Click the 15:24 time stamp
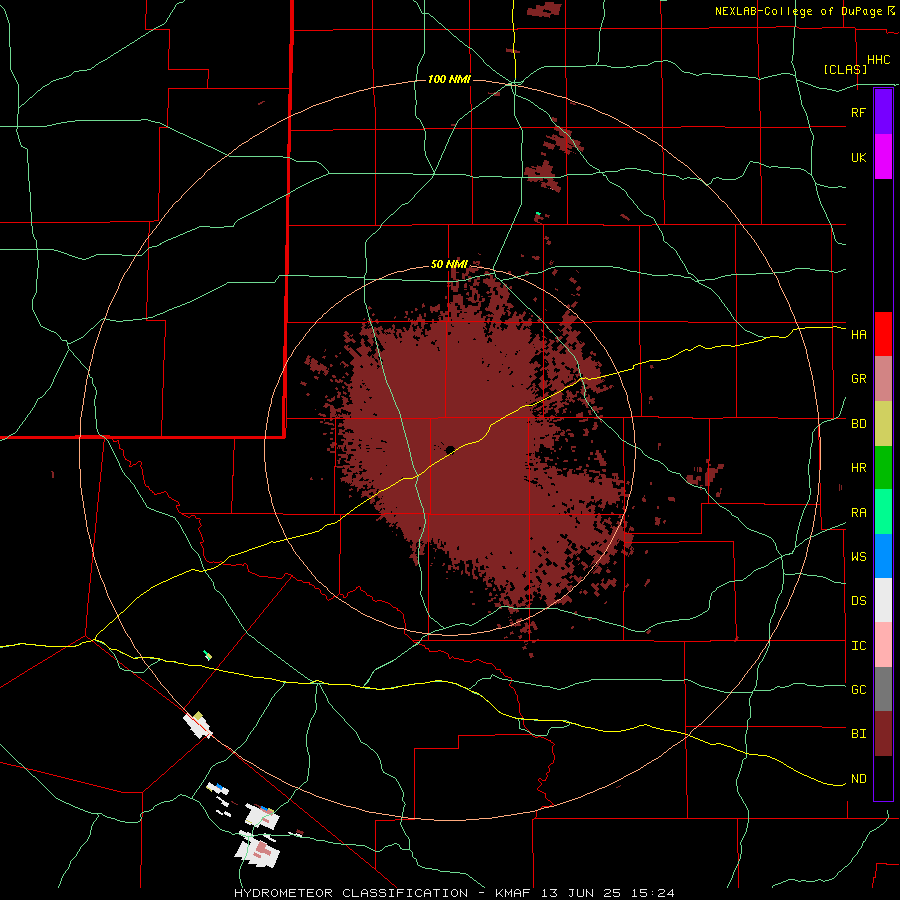The height and width of the screenshot is (900, 900). [655, 893]
